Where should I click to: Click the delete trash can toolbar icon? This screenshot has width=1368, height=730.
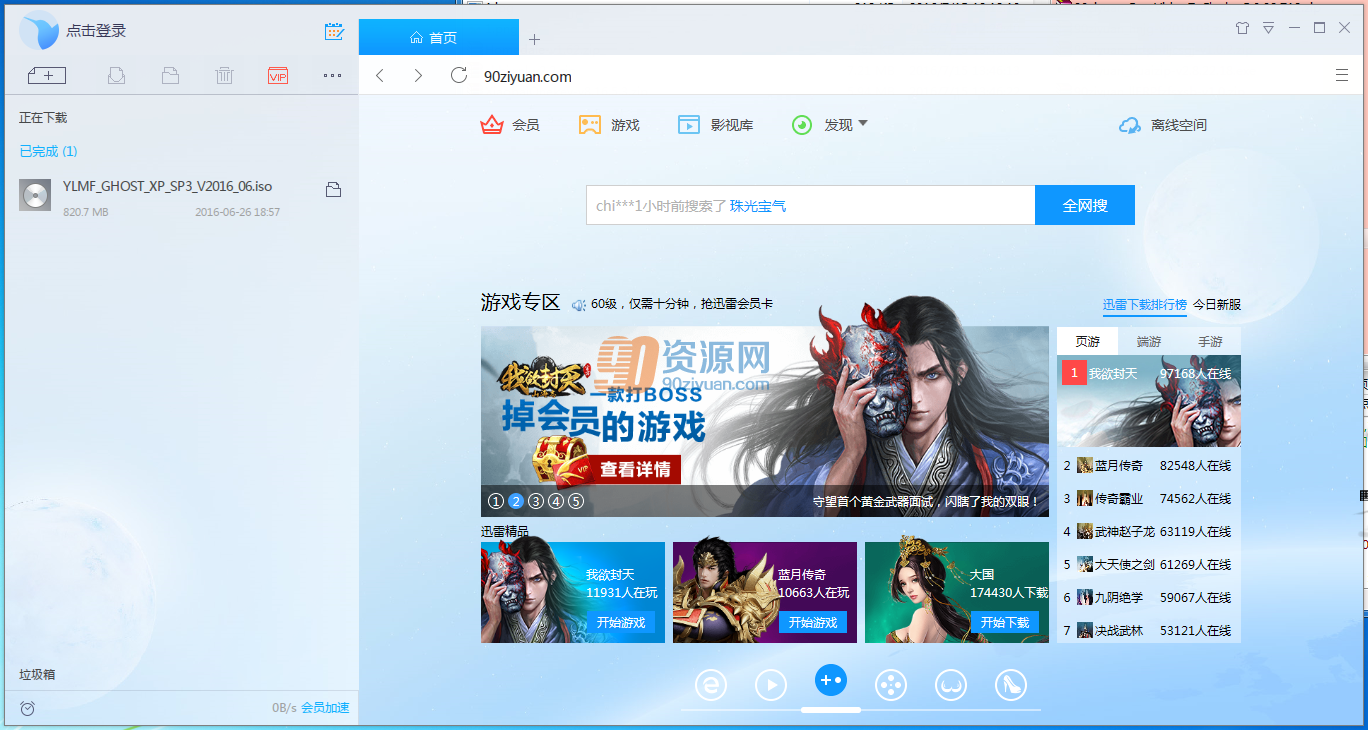point(224,75)
